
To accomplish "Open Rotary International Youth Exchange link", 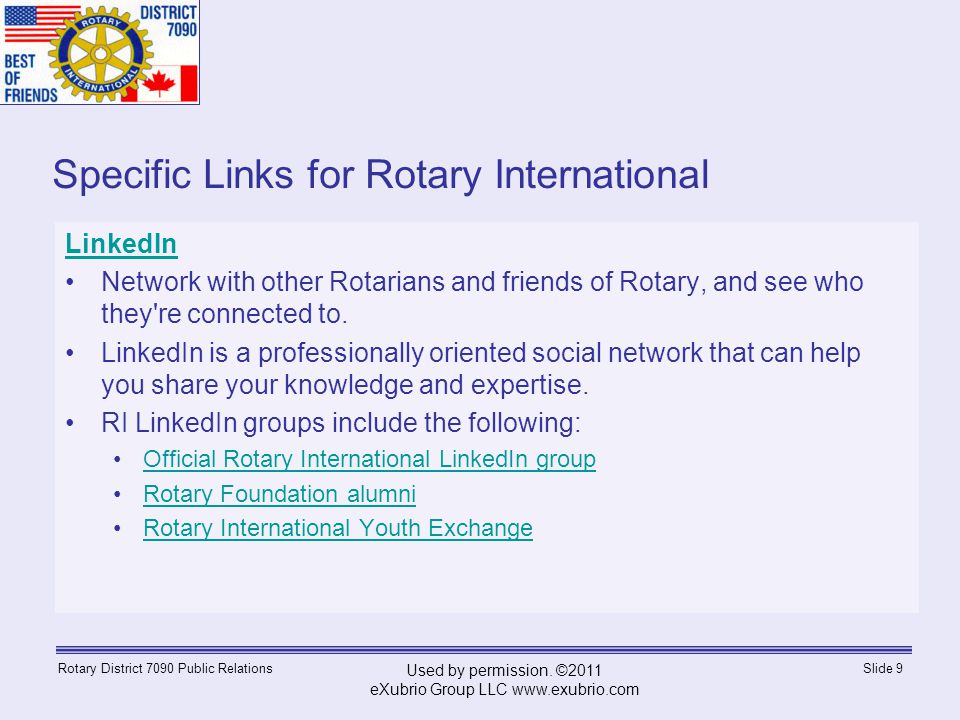I will 338,528.
